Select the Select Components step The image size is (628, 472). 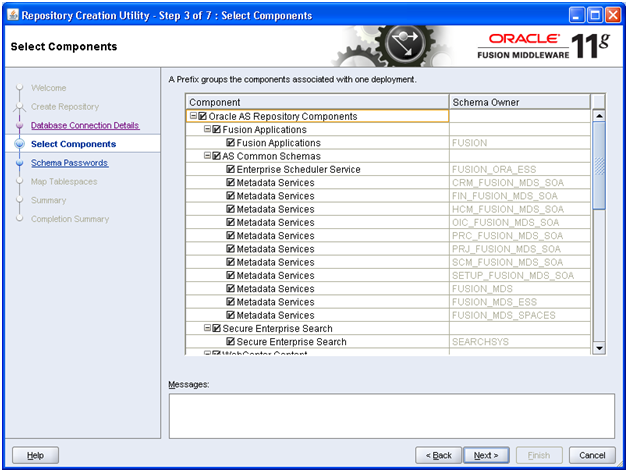pyautogui.click(x=74, y=144)
